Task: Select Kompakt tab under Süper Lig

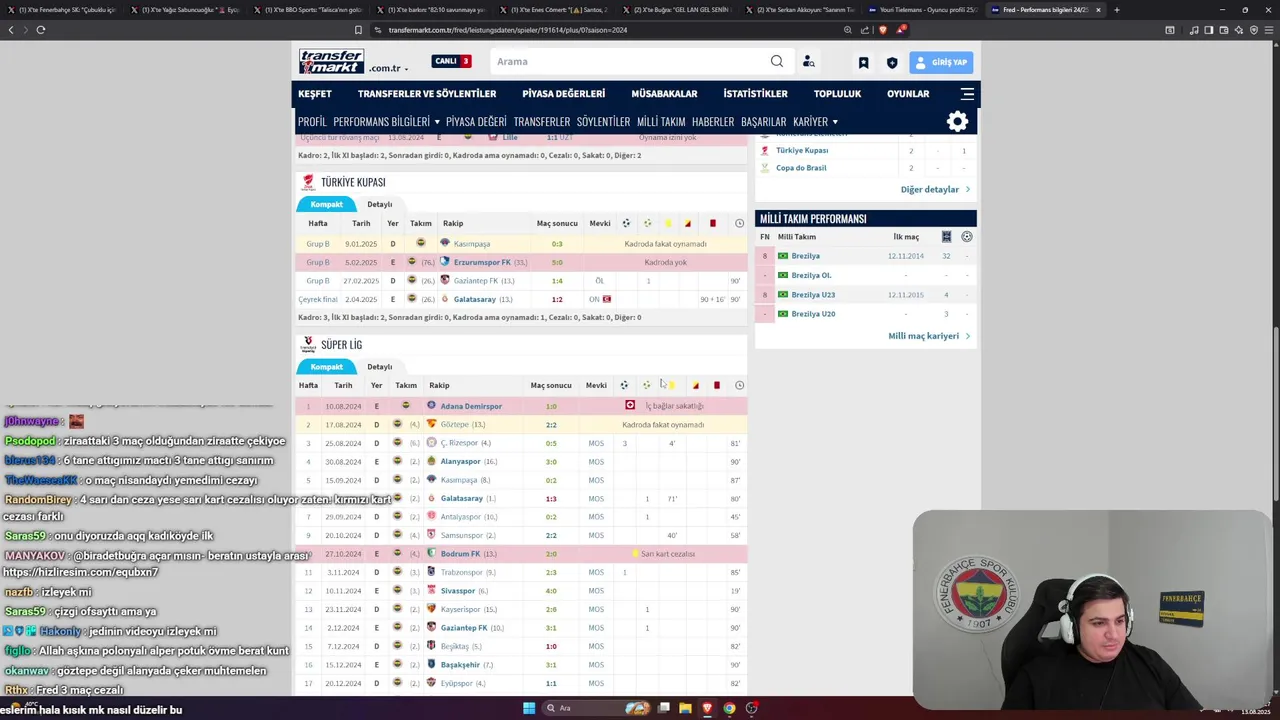Action: [x=326, y=366]
